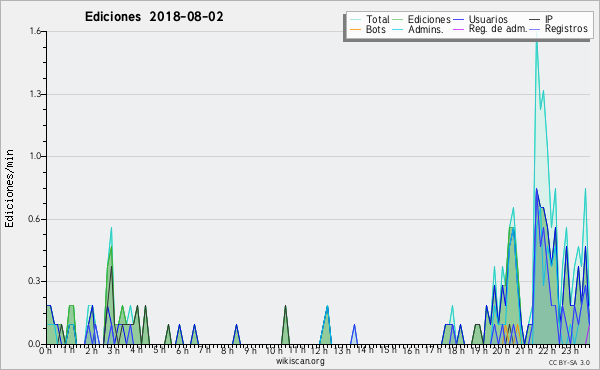Click the 0.3 y-axis value
This screenshot has height=370, width=600.
click(35, 281)
